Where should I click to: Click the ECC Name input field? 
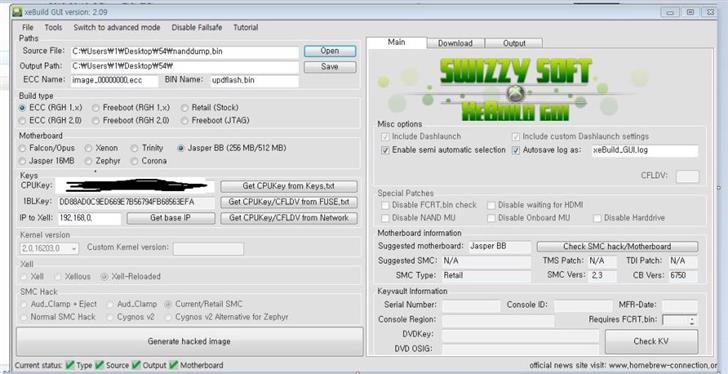[x=114, y=81]
